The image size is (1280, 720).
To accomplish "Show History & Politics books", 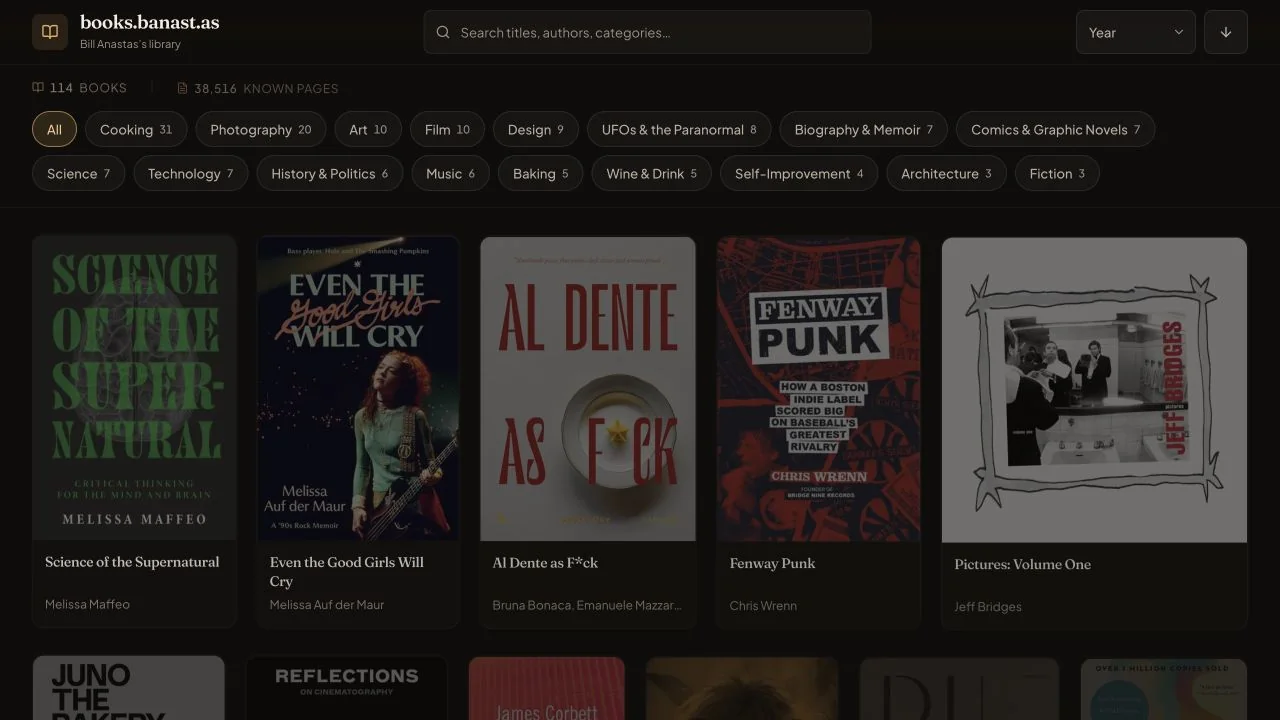I will [329, 173].
